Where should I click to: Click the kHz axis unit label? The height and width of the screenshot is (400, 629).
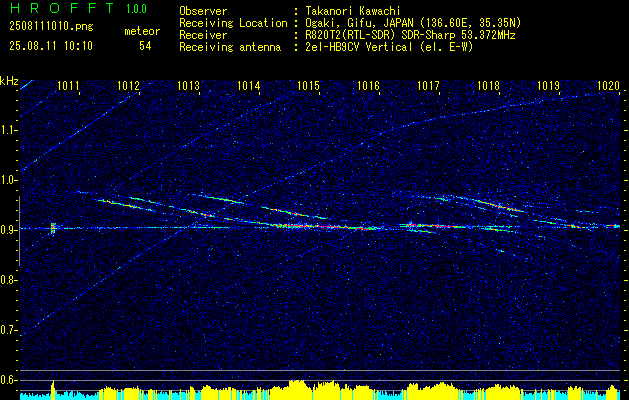(x=9, y=81)
